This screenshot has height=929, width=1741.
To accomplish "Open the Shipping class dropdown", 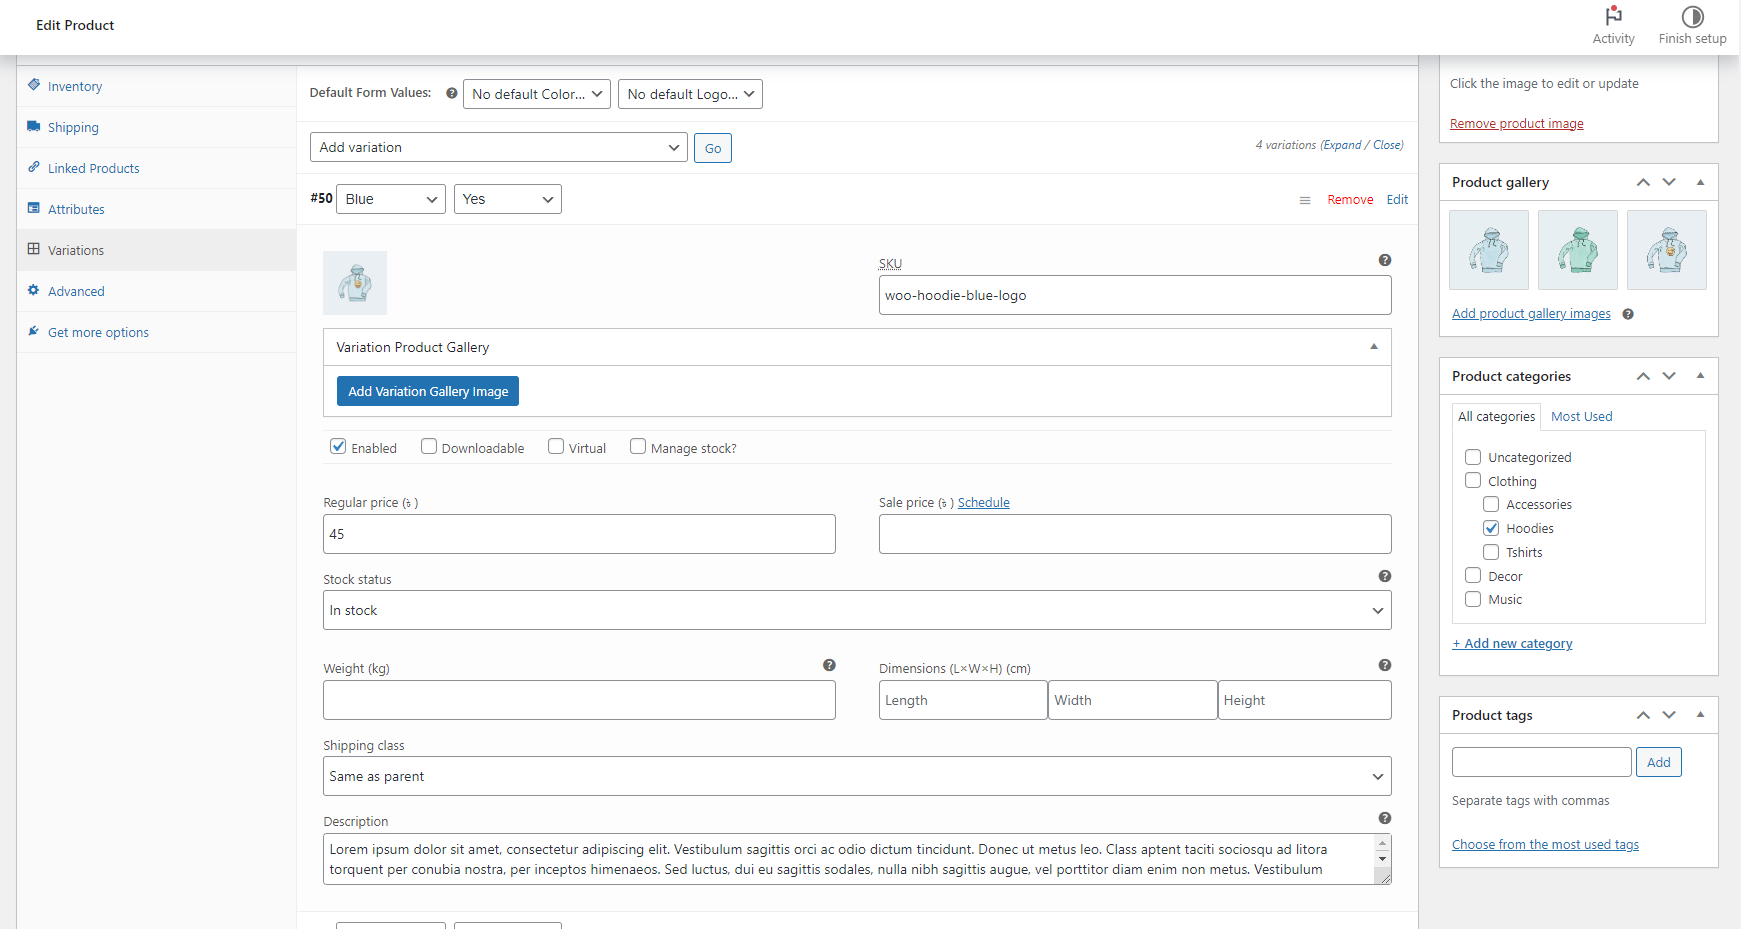I will pos(857,776).
